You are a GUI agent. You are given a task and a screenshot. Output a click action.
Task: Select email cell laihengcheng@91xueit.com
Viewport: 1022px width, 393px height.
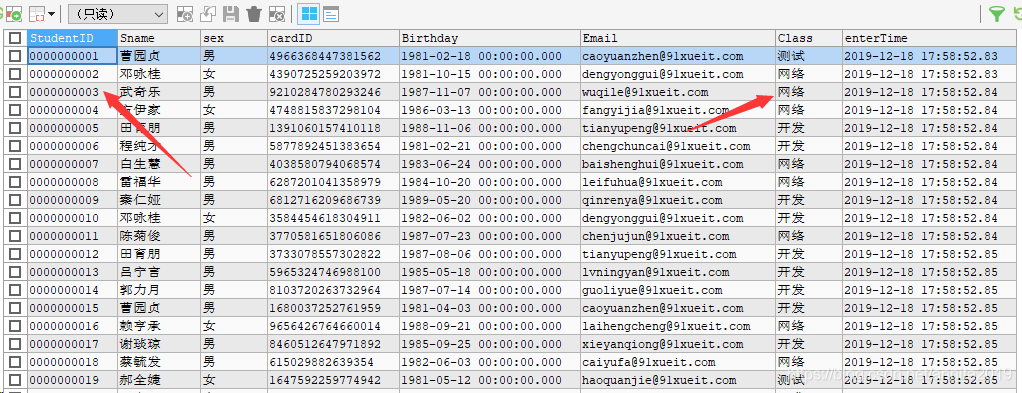pos(678,326)
